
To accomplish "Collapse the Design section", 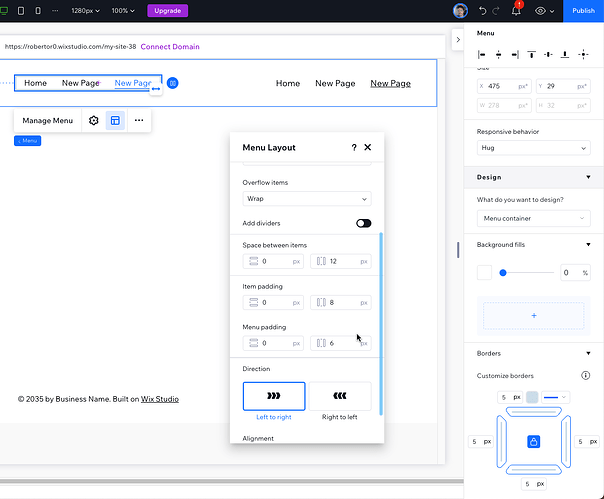I will point(588,177).
